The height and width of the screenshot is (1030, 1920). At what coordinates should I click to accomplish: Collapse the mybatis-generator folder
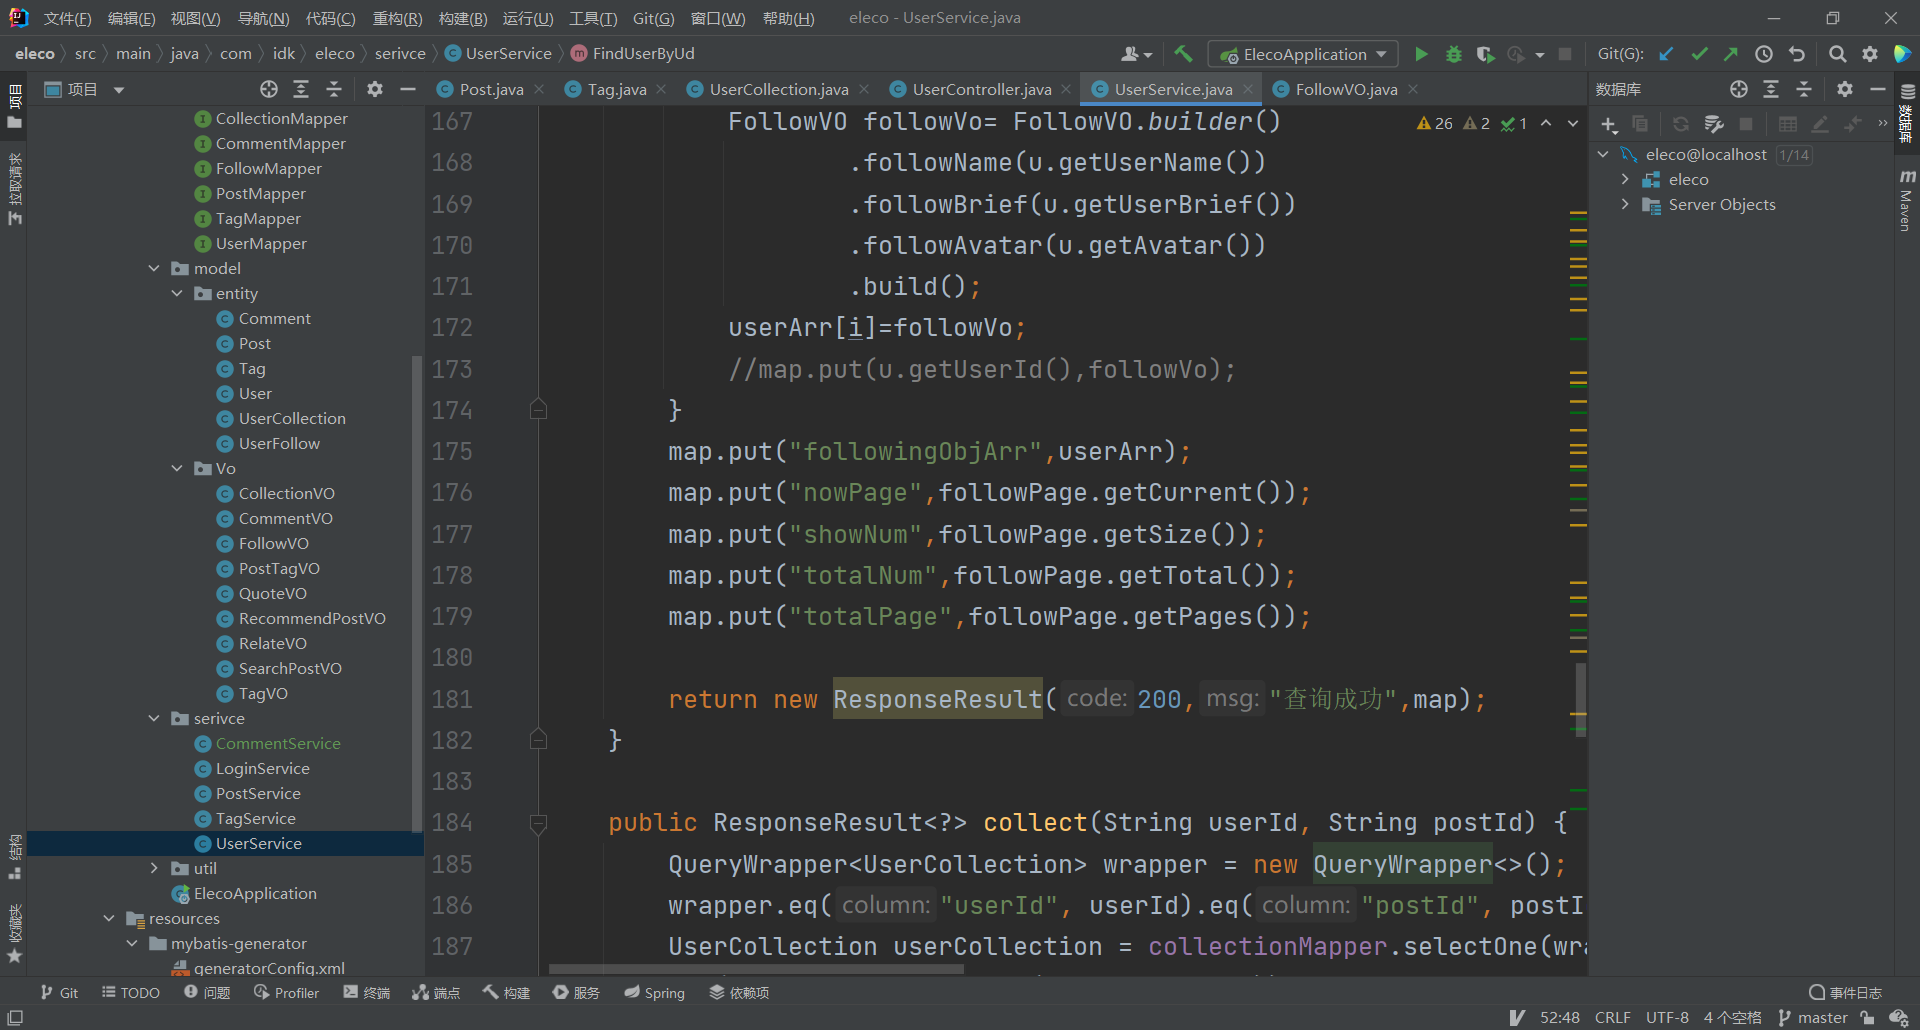132,943
